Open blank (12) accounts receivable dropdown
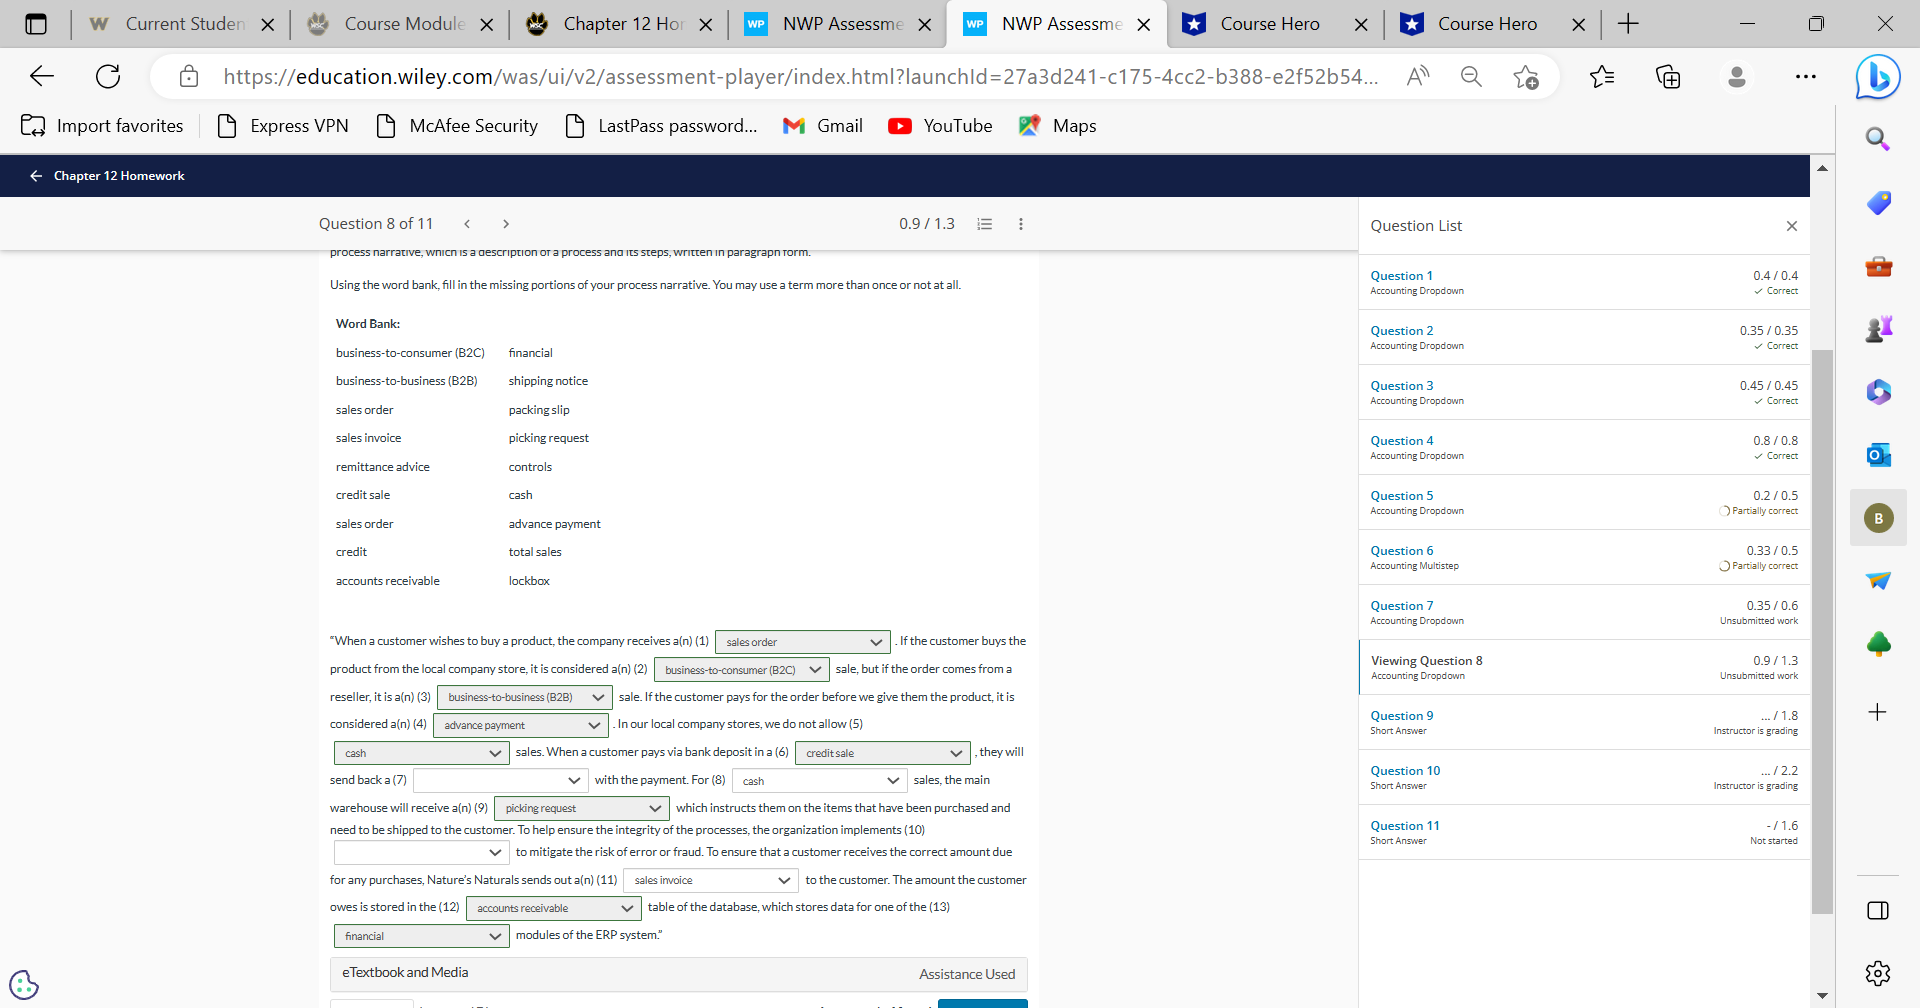The width and height of the screenshot is (1920, 1008). tap(554, 908)
